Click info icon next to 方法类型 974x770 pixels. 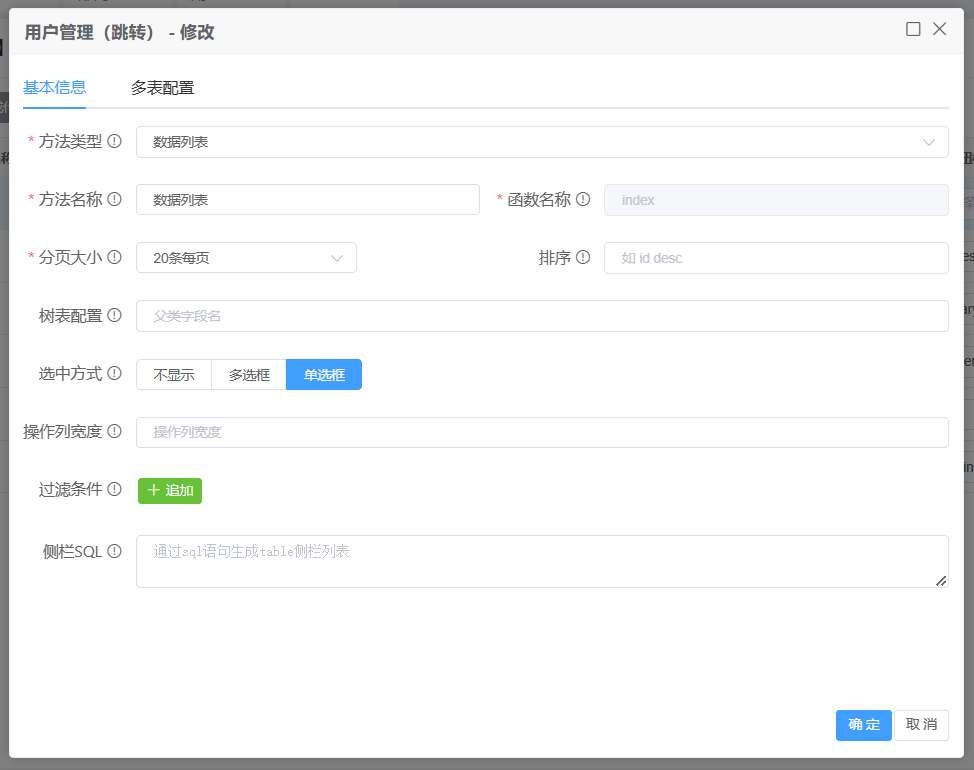click(x=114, y=142)
